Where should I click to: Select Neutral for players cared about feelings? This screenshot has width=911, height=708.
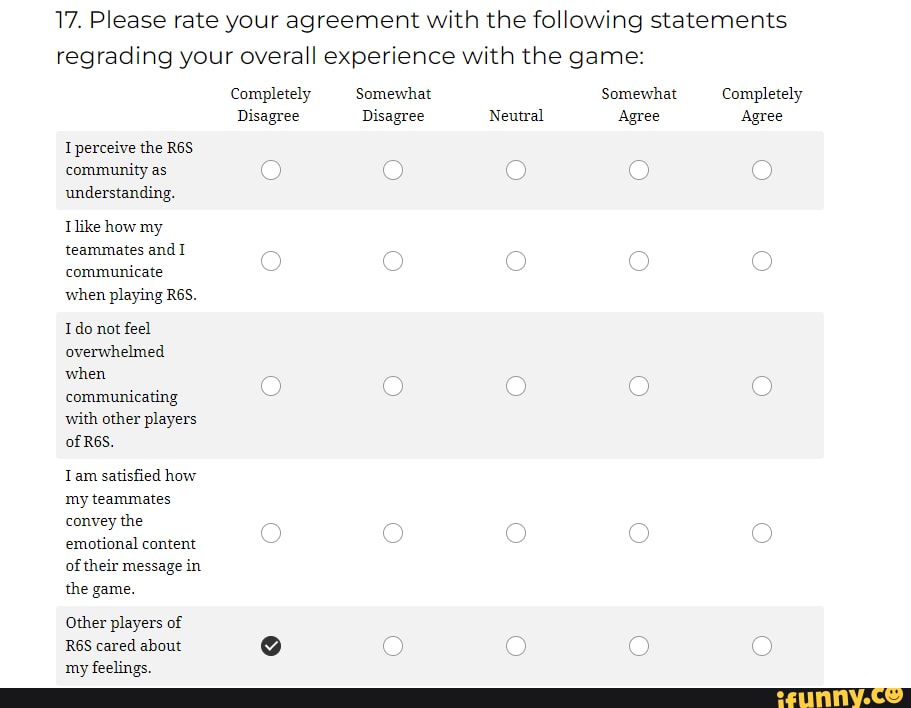click(x=516, y=646)
